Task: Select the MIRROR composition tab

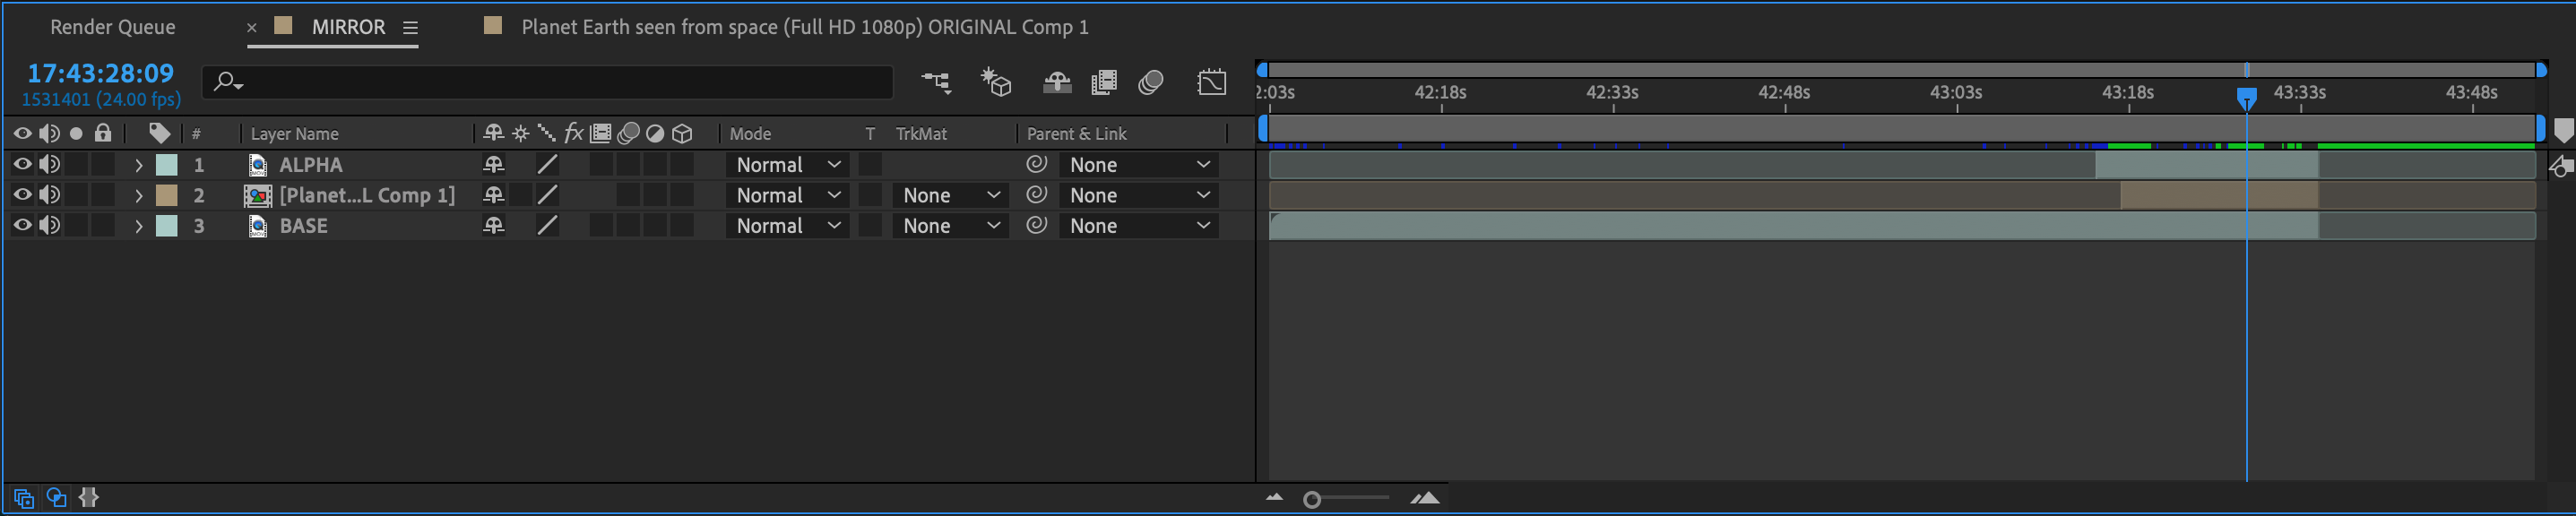Action: point(348,27)
